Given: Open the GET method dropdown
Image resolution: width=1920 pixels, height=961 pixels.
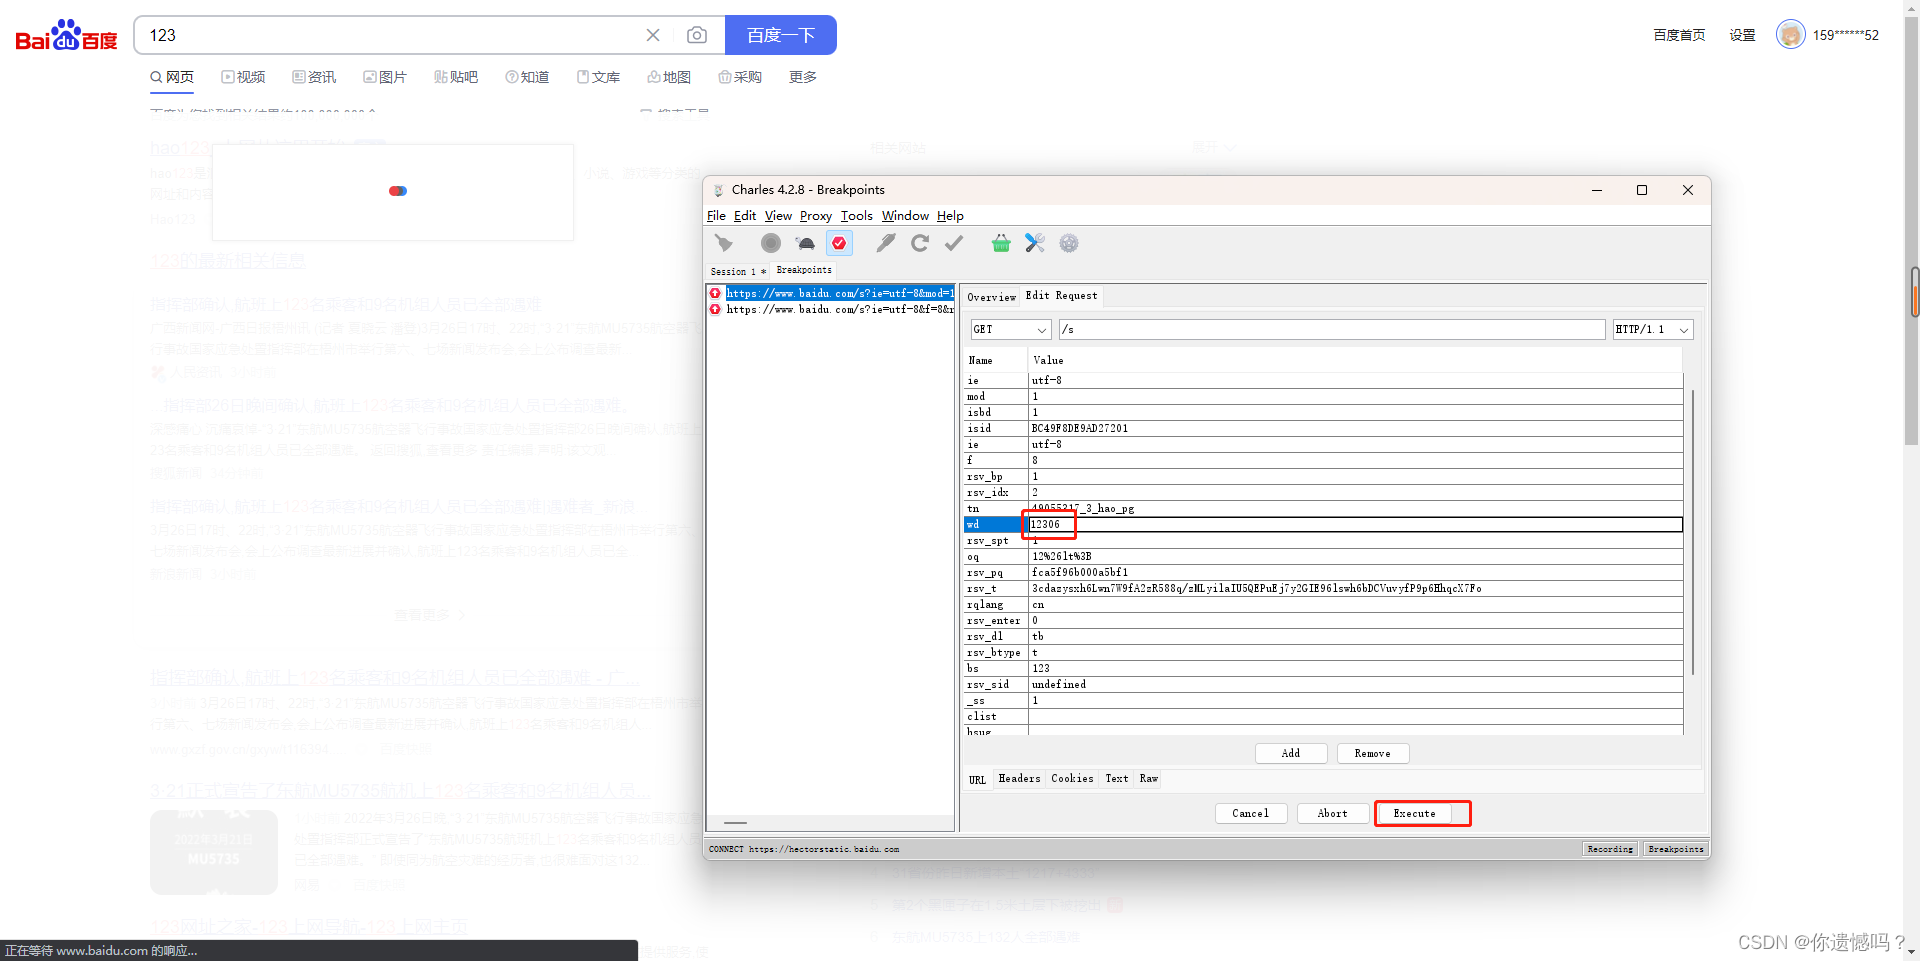Looking at the screenshot, I should (1010, 329).
